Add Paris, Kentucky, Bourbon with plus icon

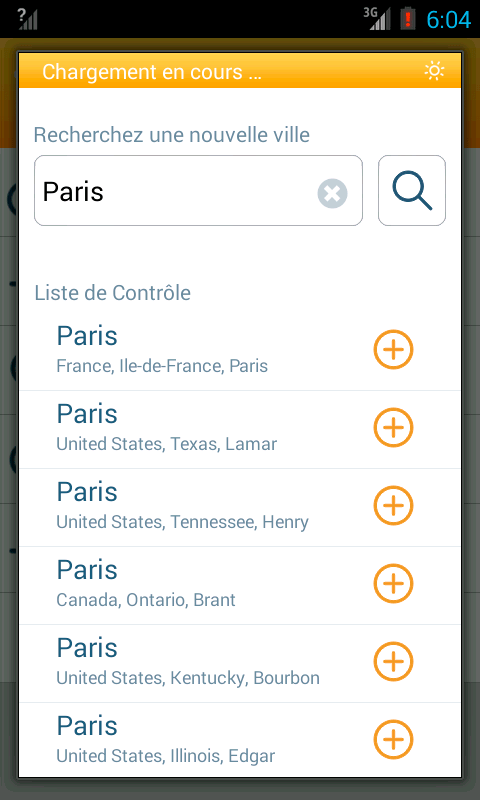pyautogui.click(x=393, y=662)
